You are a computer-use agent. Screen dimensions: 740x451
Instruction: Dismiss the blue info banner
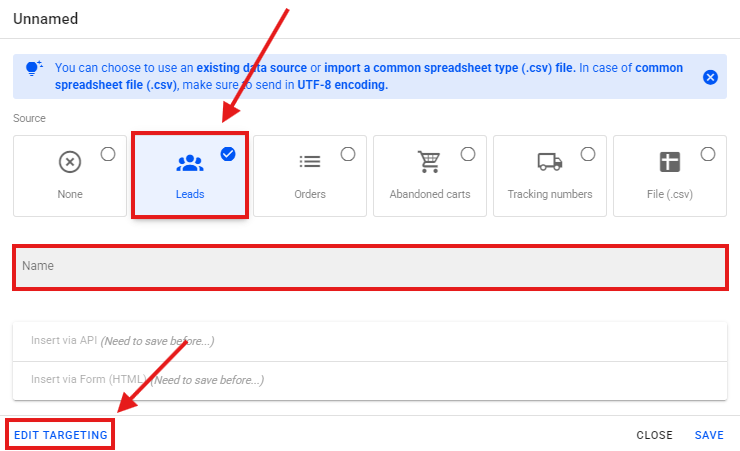(x=710, y=77)
